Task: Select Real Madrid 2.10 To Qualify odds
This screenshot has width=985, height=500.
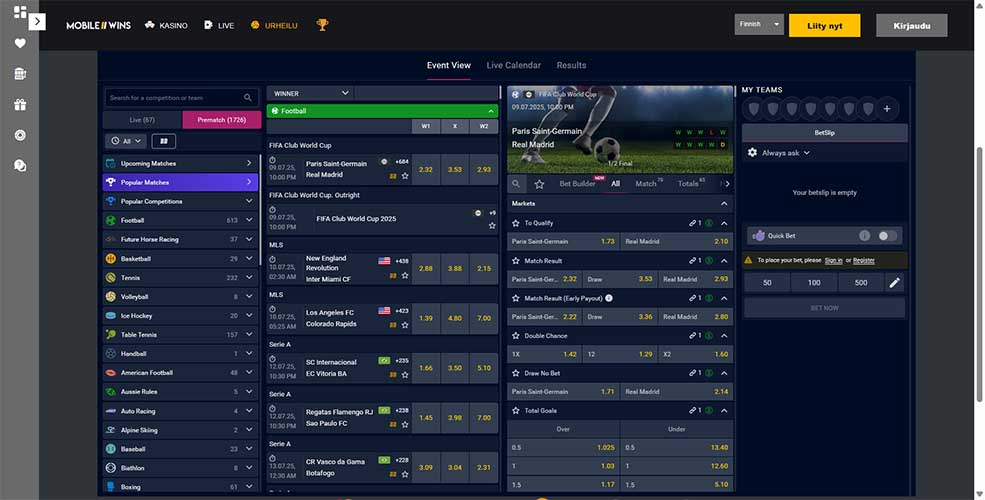Action: (x=677, y=241)
